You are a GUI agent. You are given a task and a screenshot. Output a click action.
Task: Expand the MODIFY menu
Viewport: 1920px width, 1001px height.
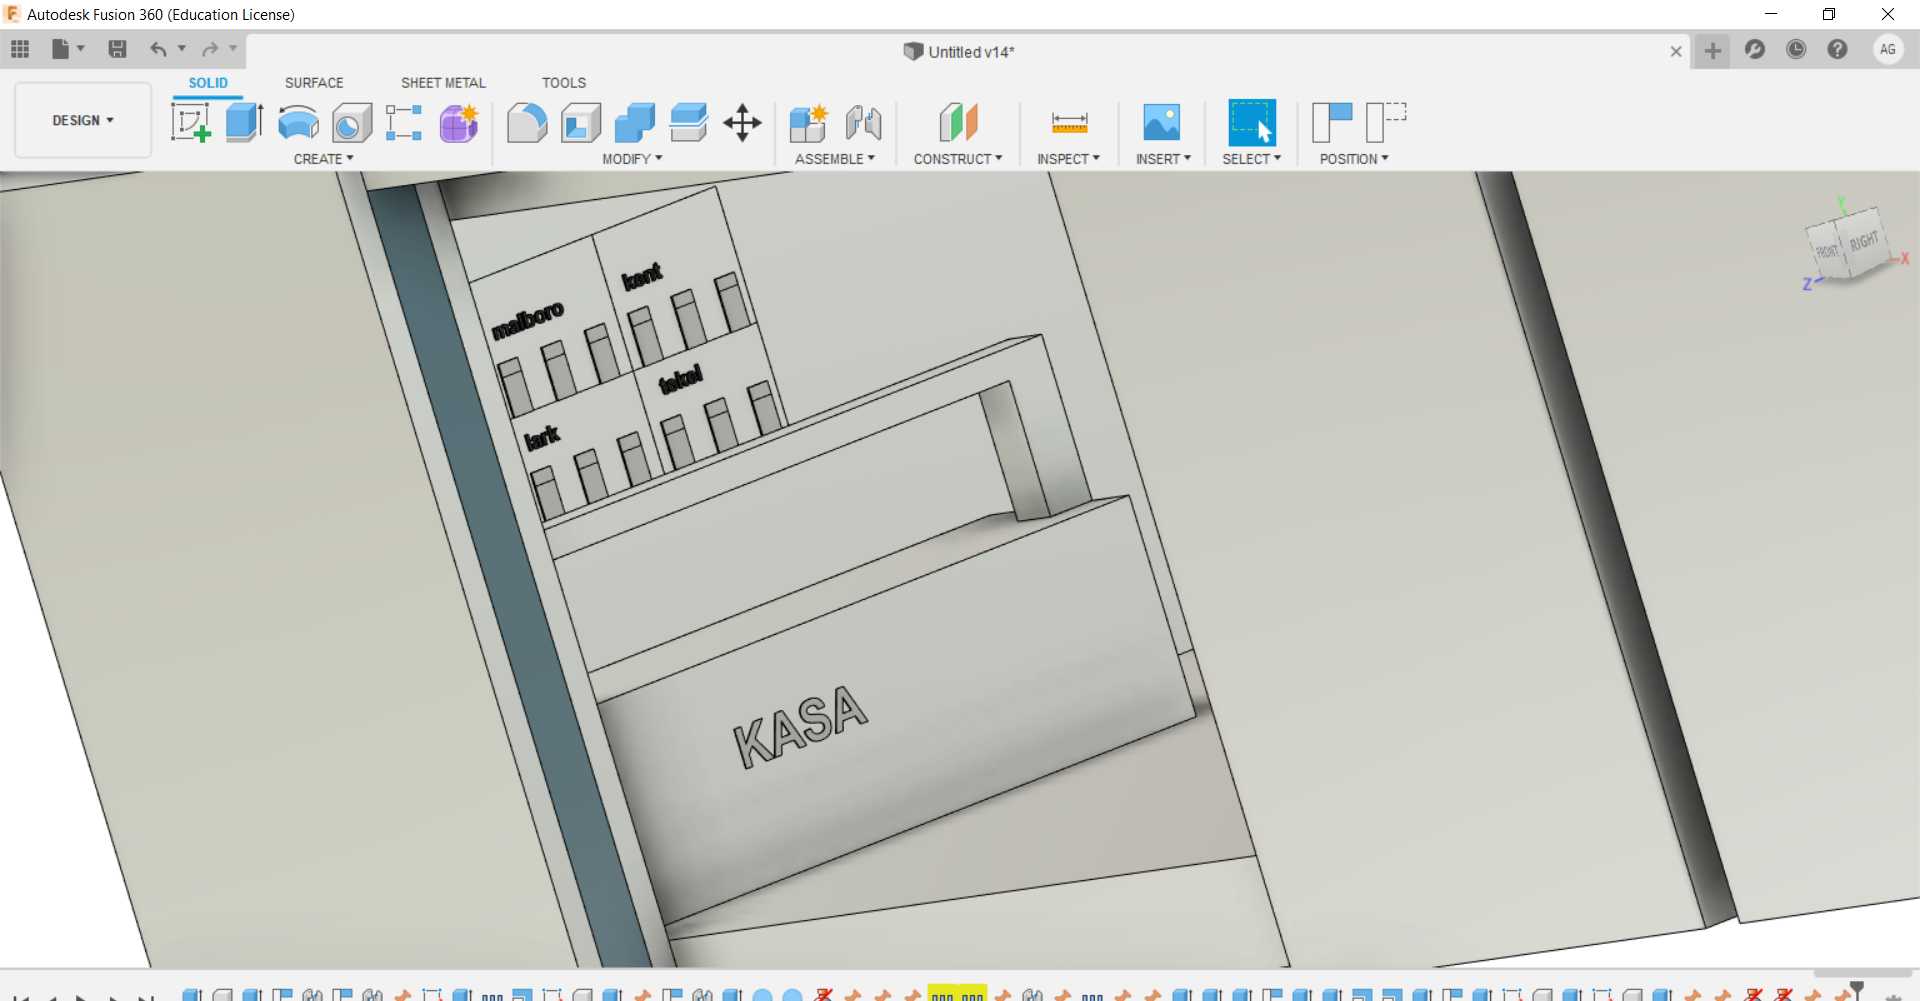tap(632, 159)
